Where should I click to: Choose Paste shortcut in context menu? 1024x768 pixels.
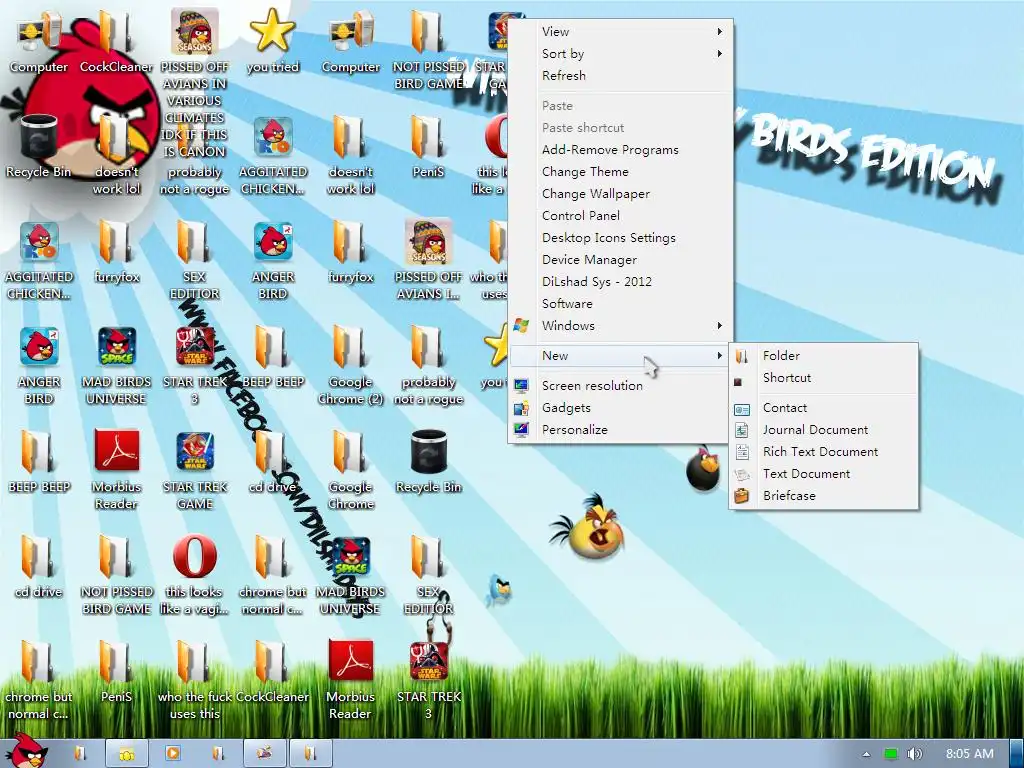[x=620, y=128]
